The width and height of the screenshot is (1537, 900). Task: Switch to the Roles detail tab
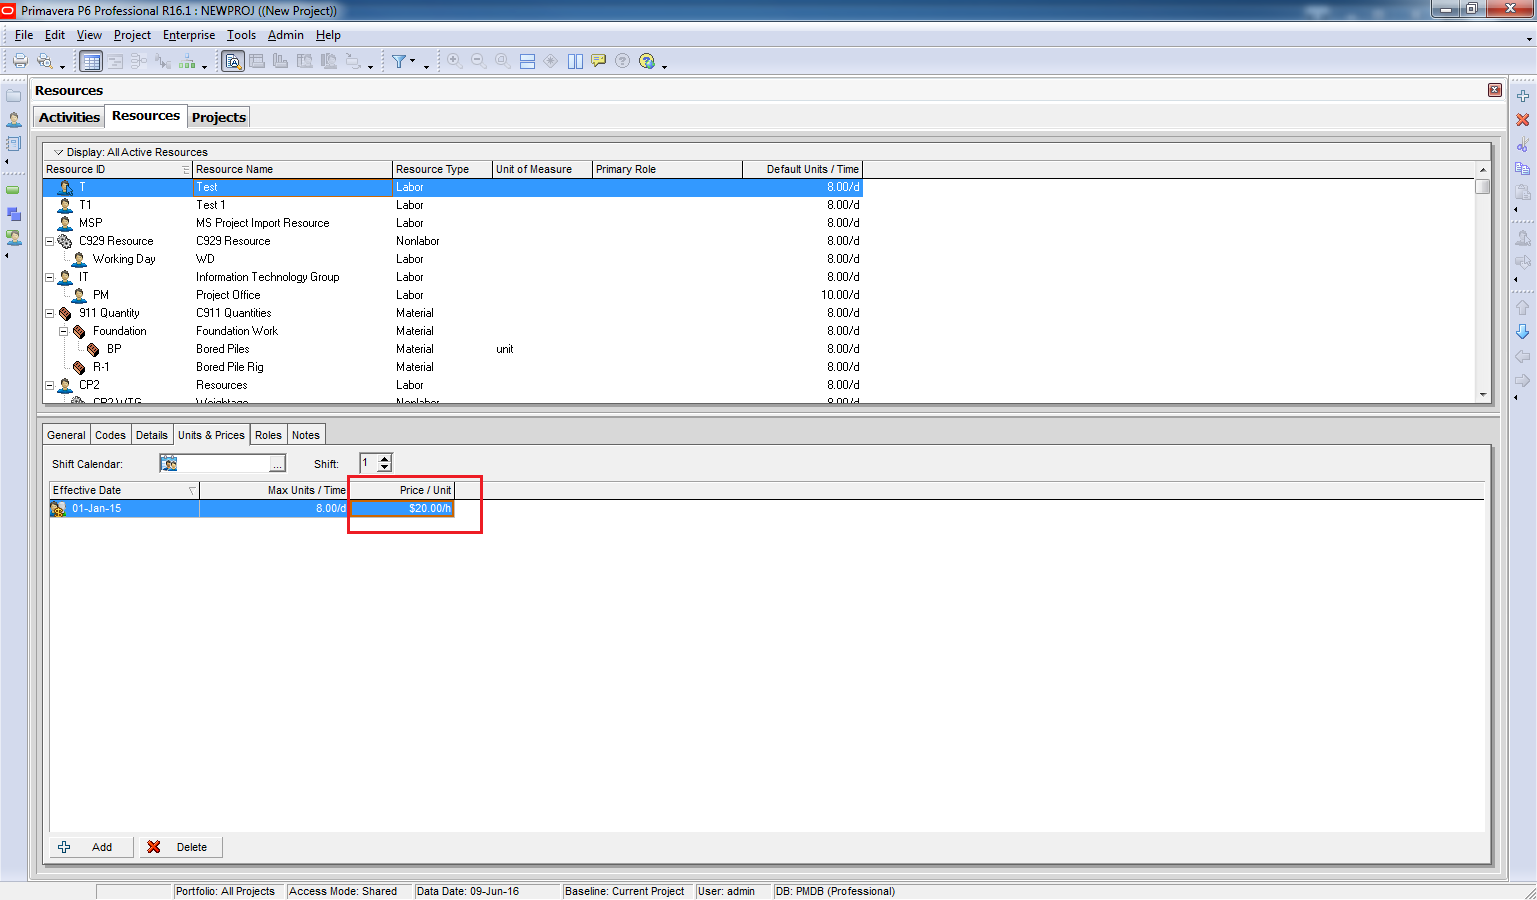tap(268, 435)
